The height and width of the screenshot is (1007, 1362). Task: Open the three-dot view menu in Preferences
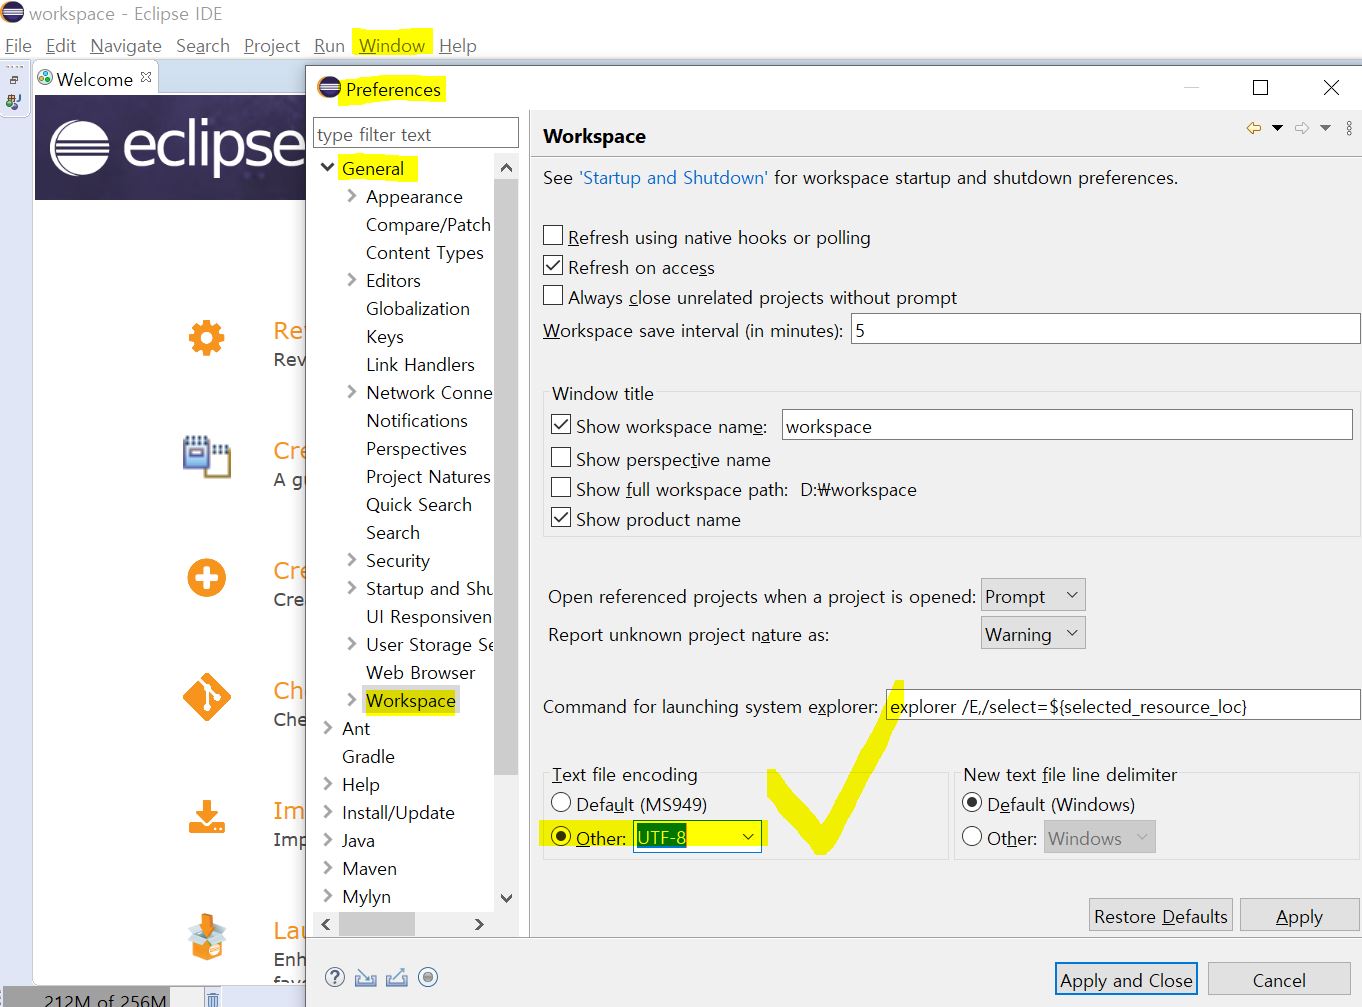[1349, 128]
